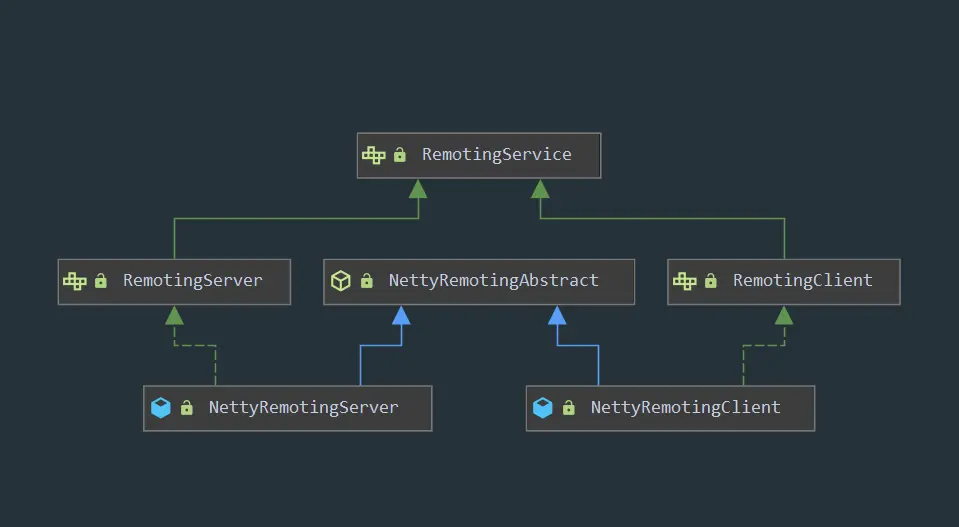The image size is (959, 527).
Task: Click the lock icon on NettyRemotingServer node
Action: tap(187, 408)
